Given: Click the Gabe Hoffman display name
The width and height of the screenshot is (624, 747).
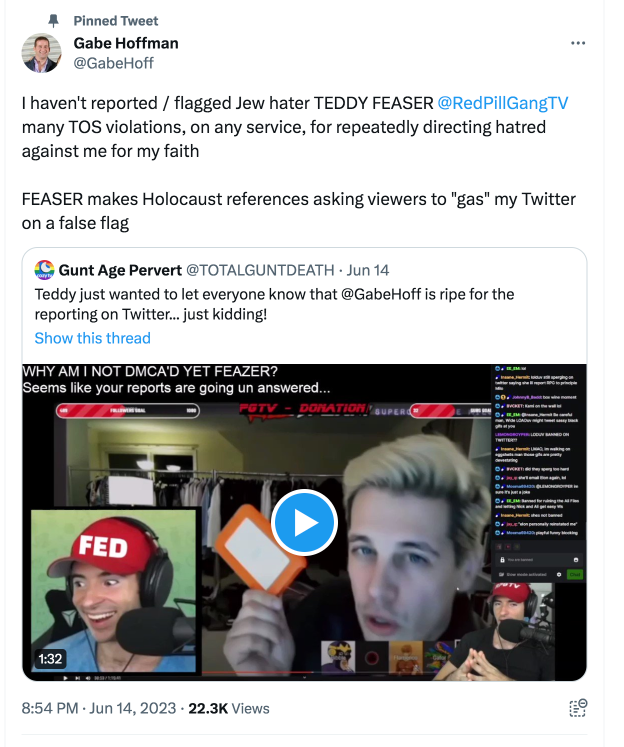Looking at the screenshot, I should 126,43.
